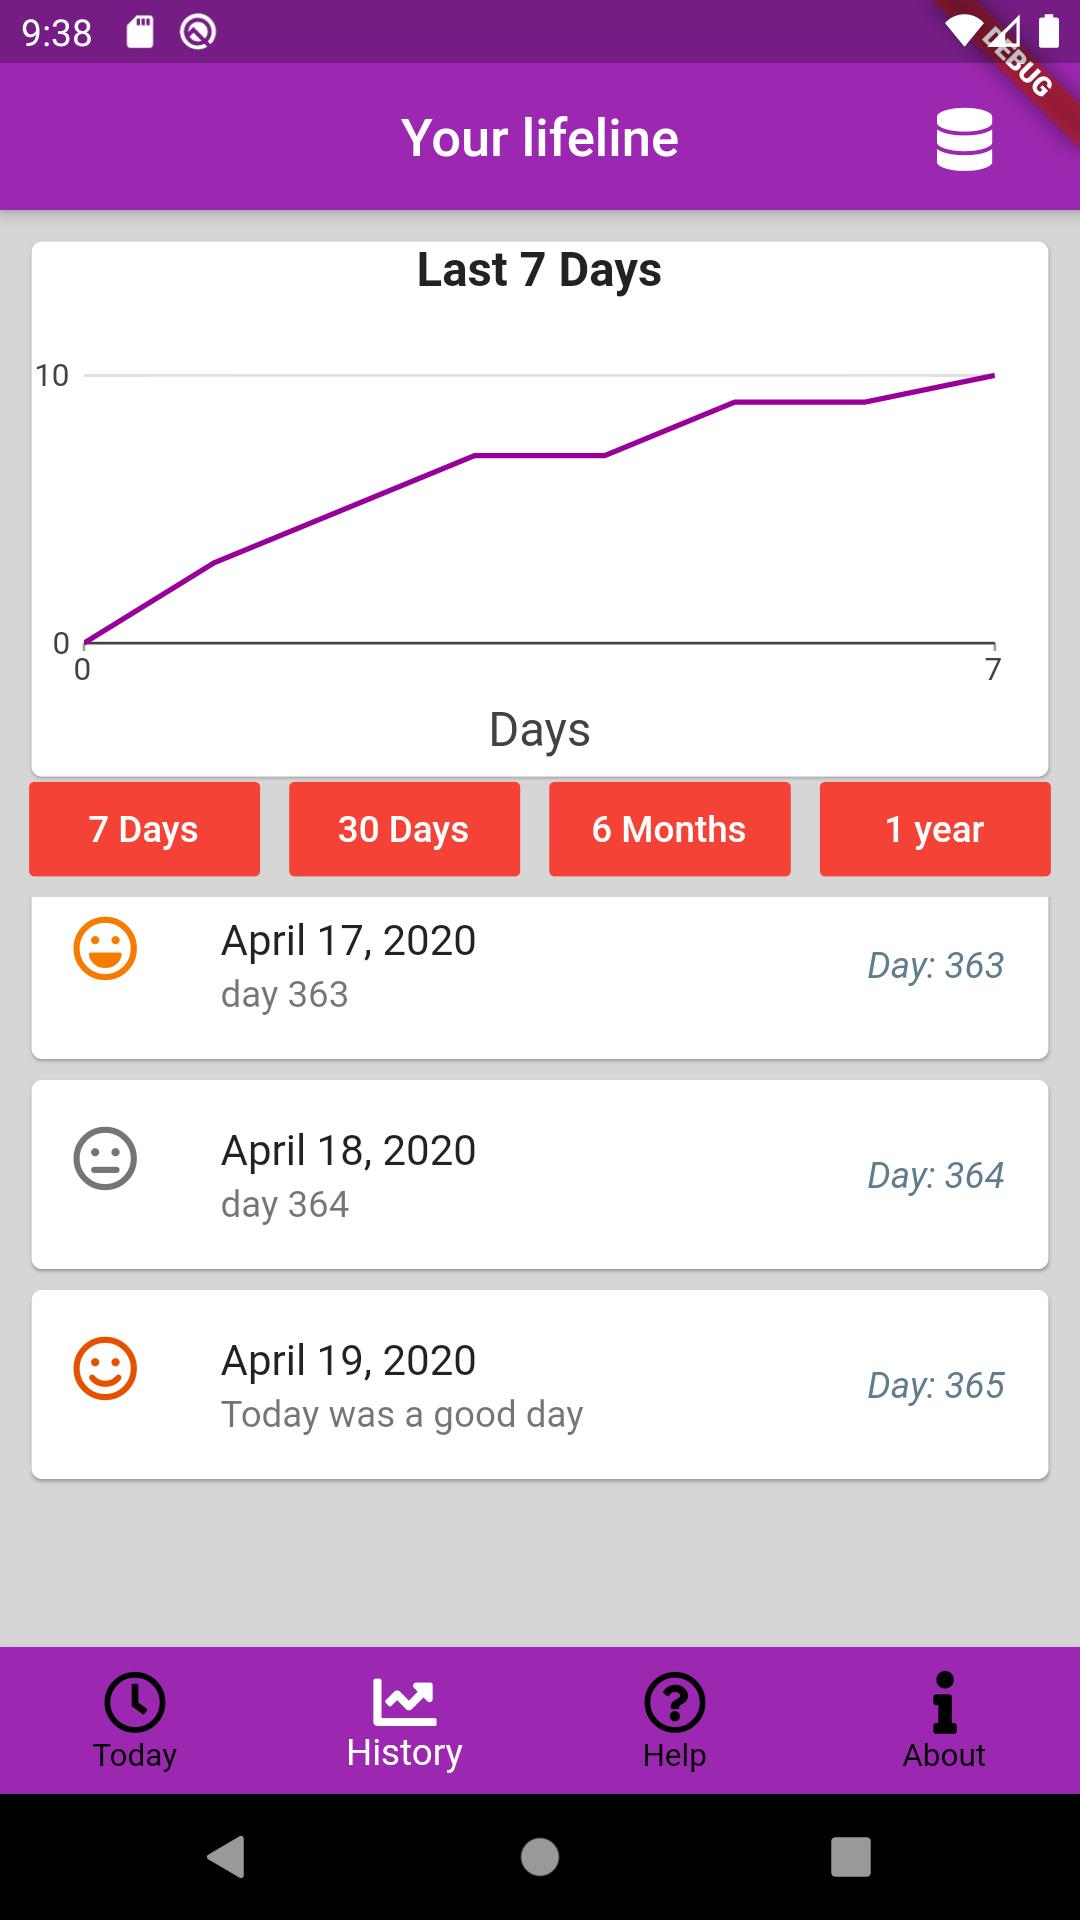Tap the clock icon for Today
This screenshot has width=1080, height=1920.
coord(135,1701)
